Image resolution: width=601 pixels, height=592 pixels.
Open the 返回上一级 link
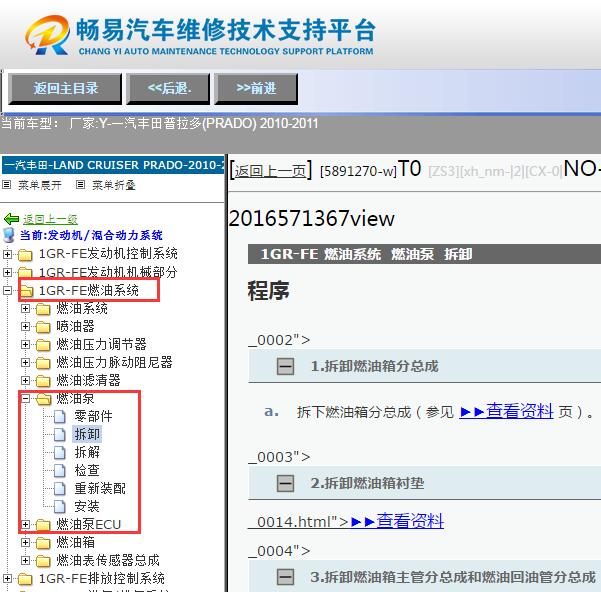51,219
